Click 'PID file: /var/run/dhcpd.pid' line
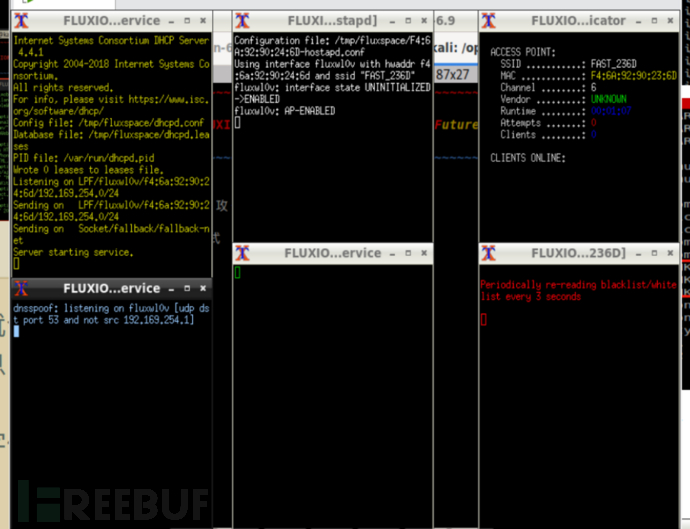This screenshot has width=690, height=529. (x=84, y=158)
